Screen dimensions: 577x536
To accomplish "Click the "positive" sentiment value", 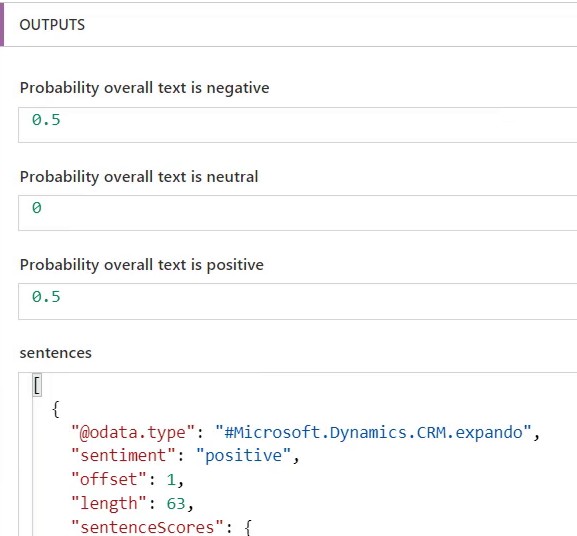I will [244, 455].
